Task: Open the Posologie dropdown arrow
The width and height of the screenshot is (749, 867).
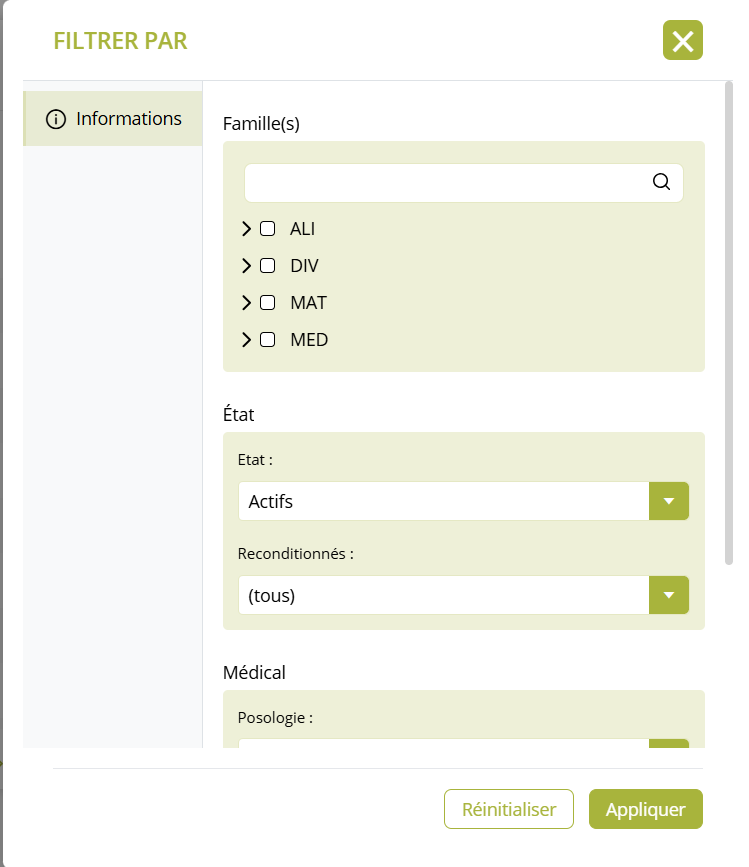Action: tap(669, 744)
